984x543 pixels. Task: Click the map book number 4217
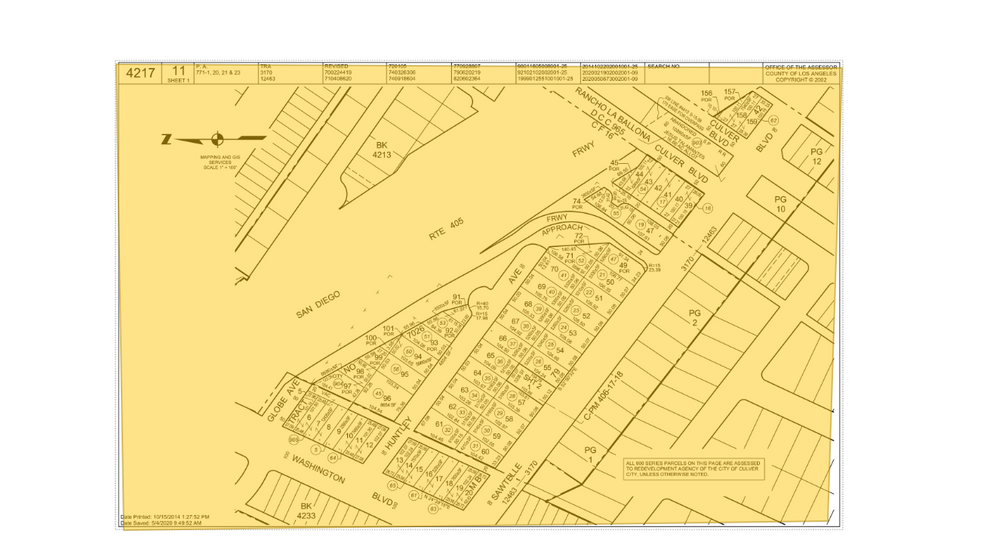click(140, 73)
